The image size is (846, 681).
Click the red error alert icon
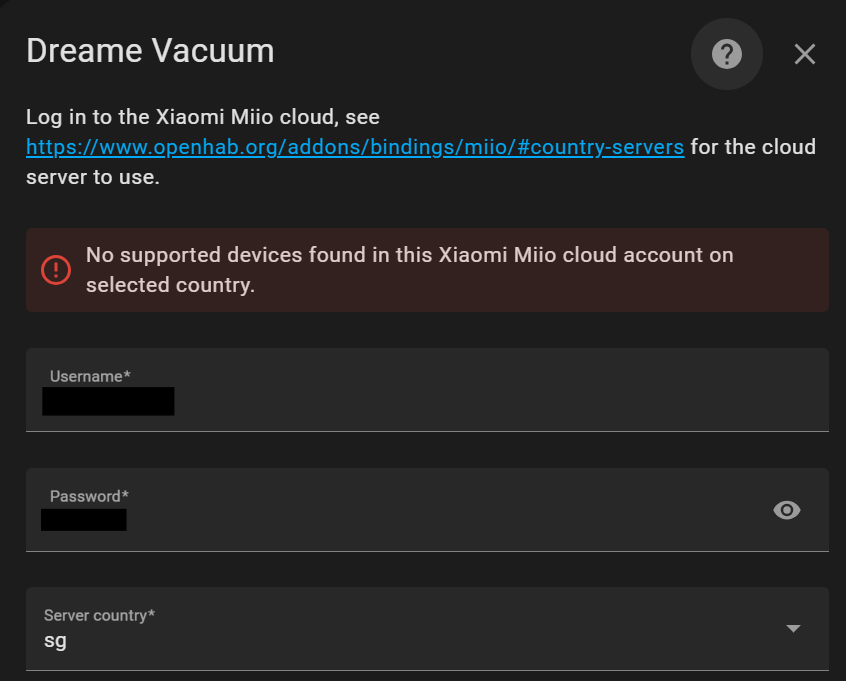pos(56,269)
